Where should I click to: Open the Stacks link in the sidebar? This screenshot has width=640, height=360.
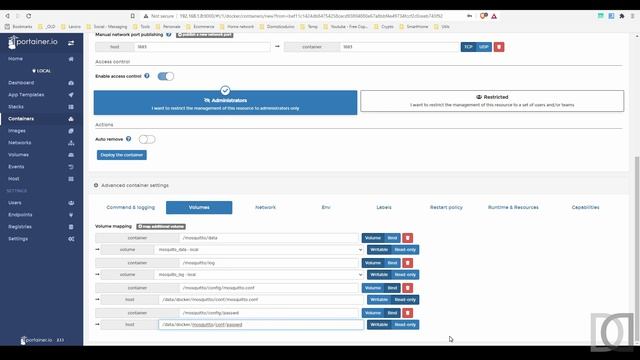[x=16, y=107]
